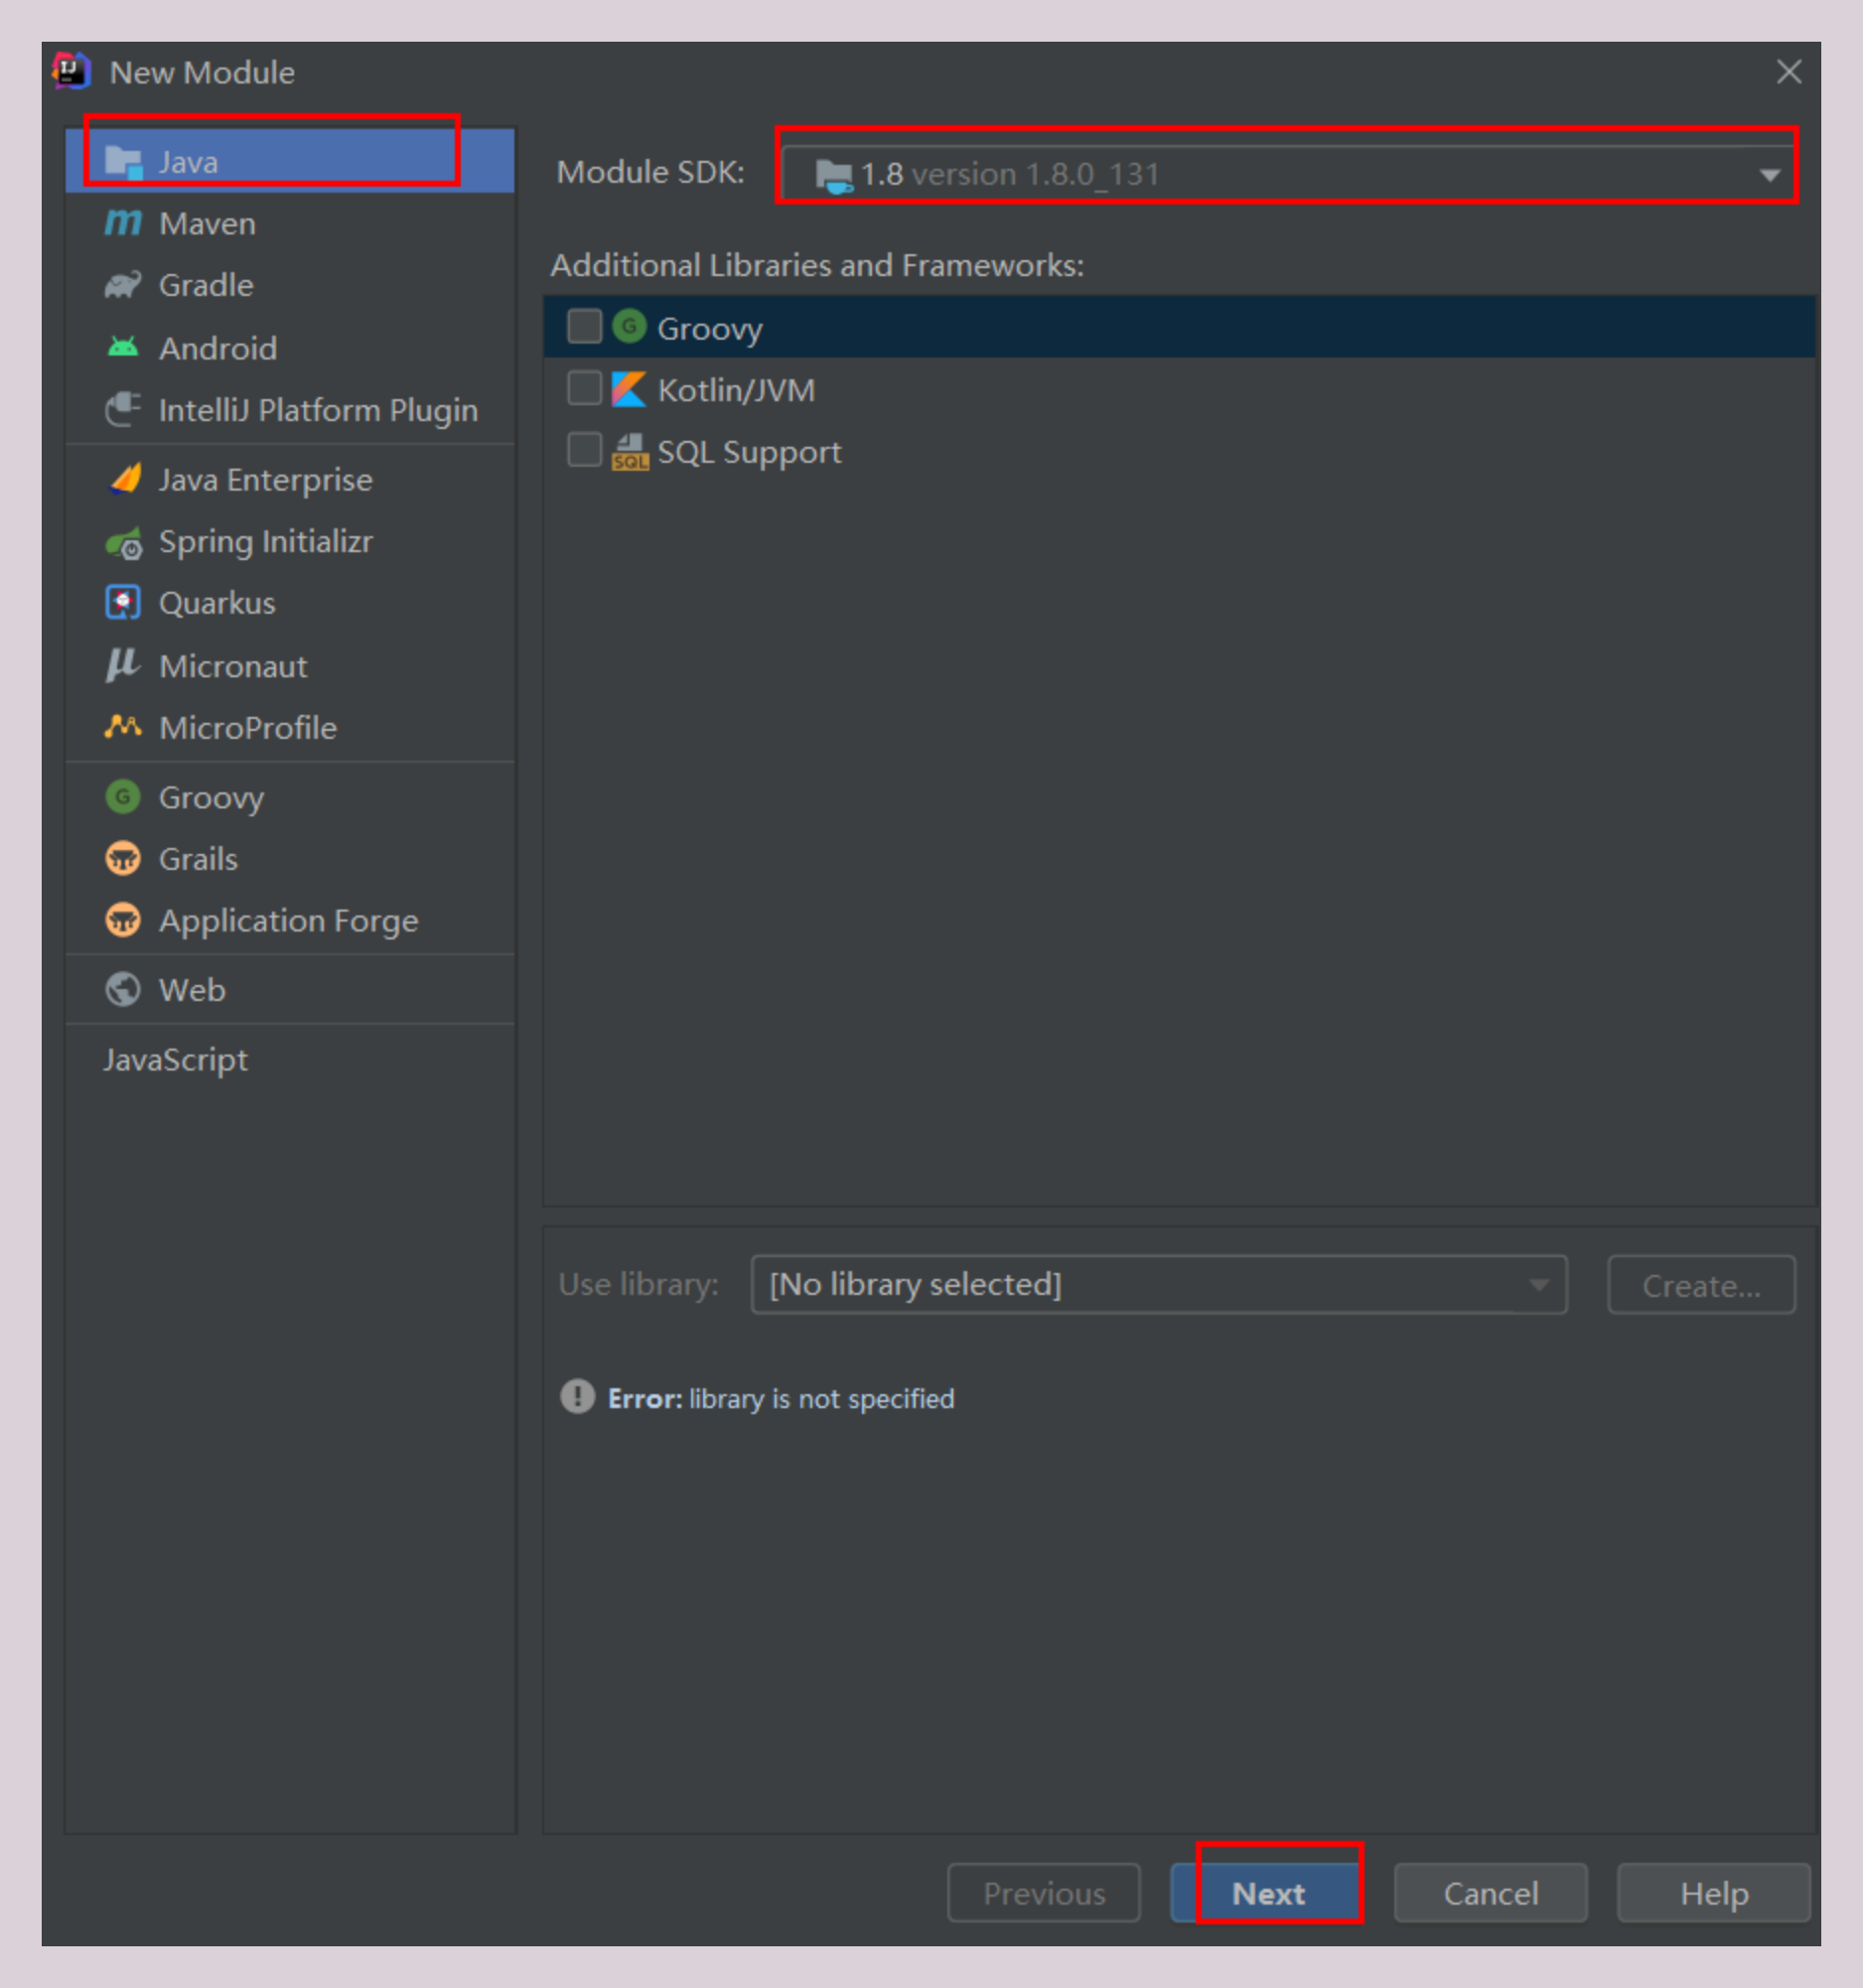The width and height of the screenshot is (1863, 1988).
Task: Click the Next button
Action: point(1268,1893)
